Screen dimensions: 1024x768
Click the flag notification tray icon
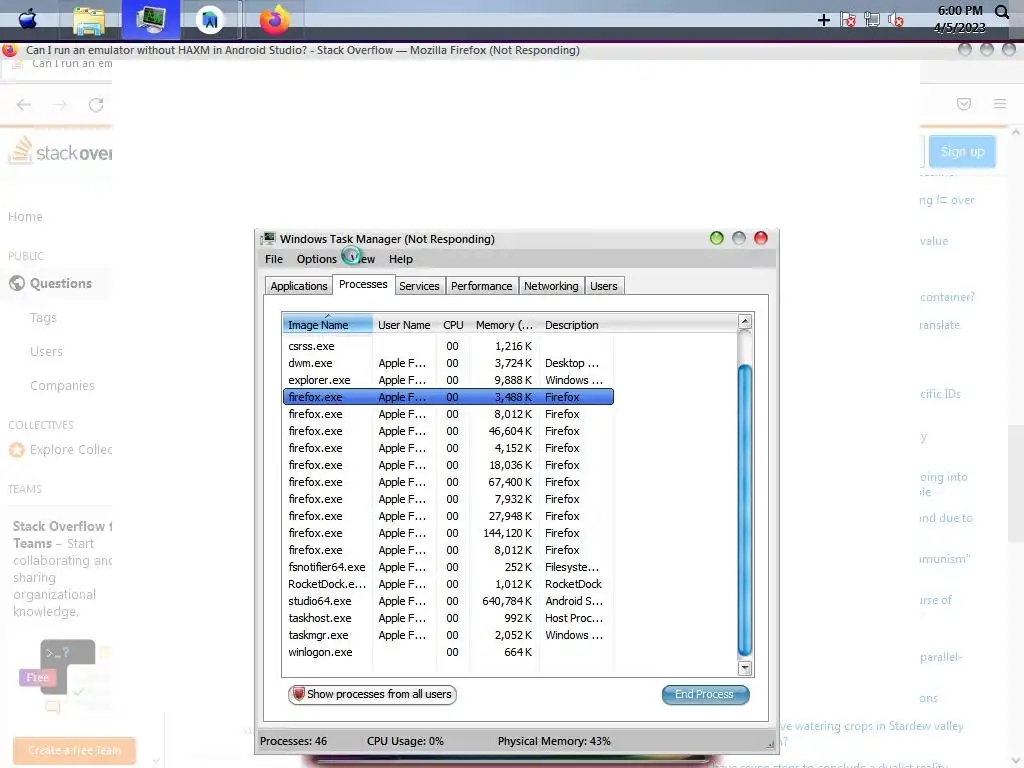click(848, 20)
